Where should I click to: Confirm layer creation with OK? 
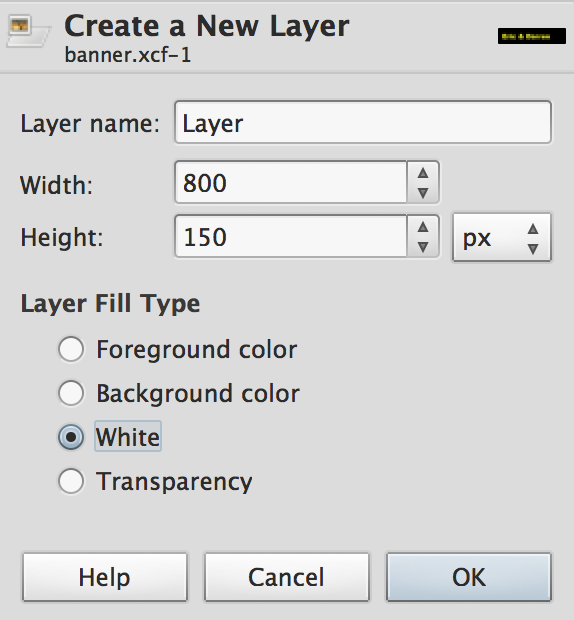point(469,577)
